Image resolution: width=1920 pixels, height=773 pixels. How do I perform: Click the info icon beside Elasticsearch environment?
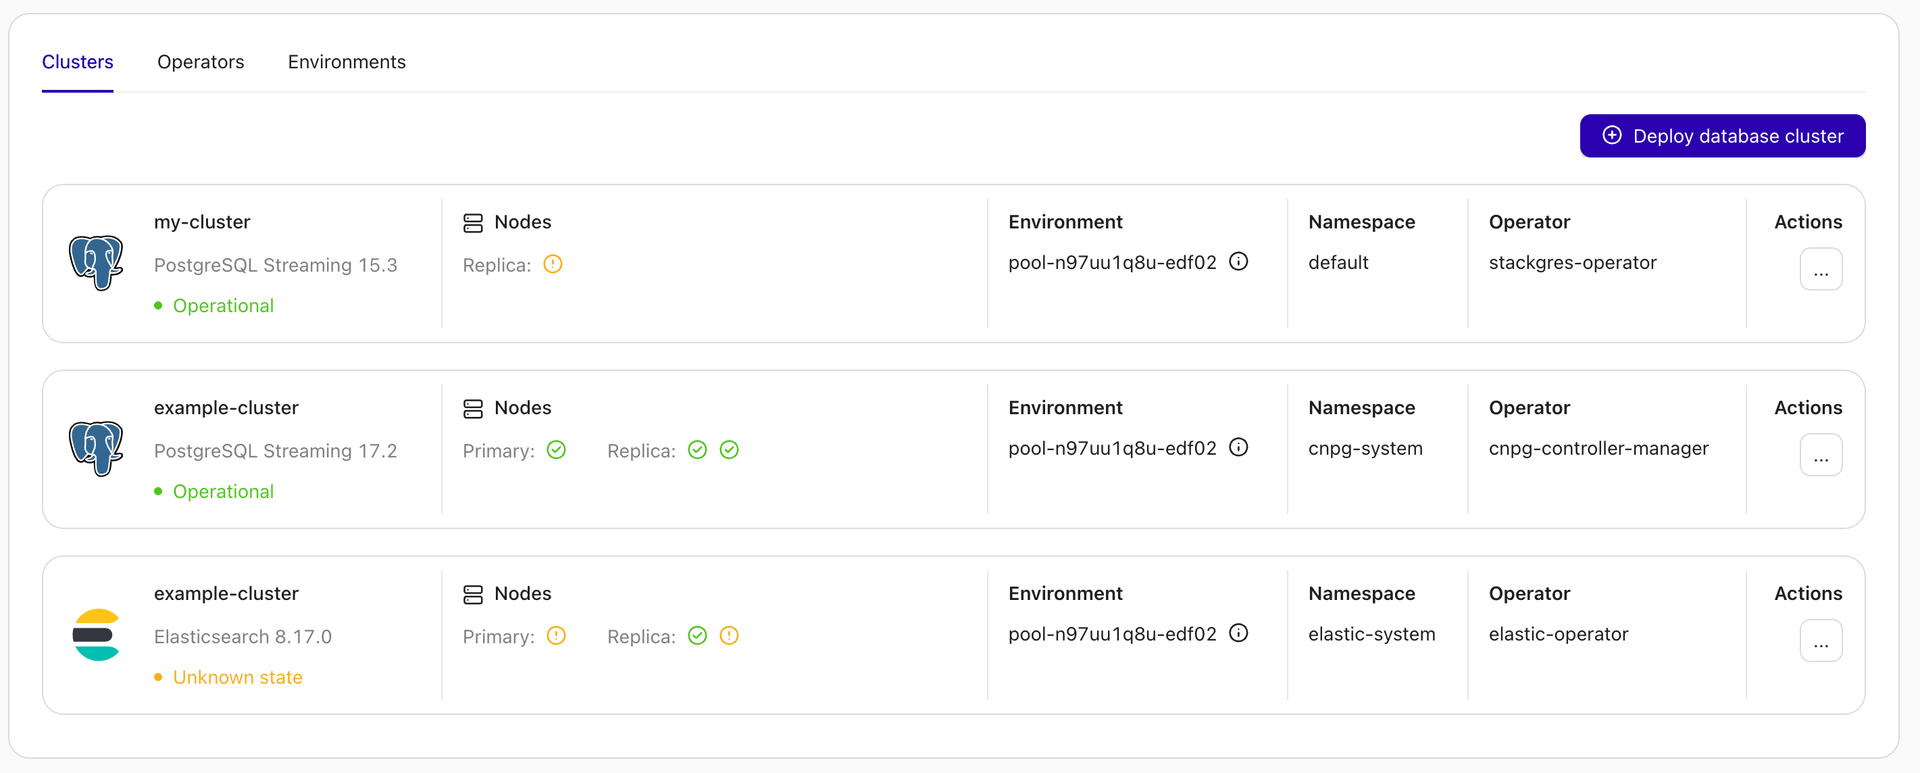[1238, 633]
